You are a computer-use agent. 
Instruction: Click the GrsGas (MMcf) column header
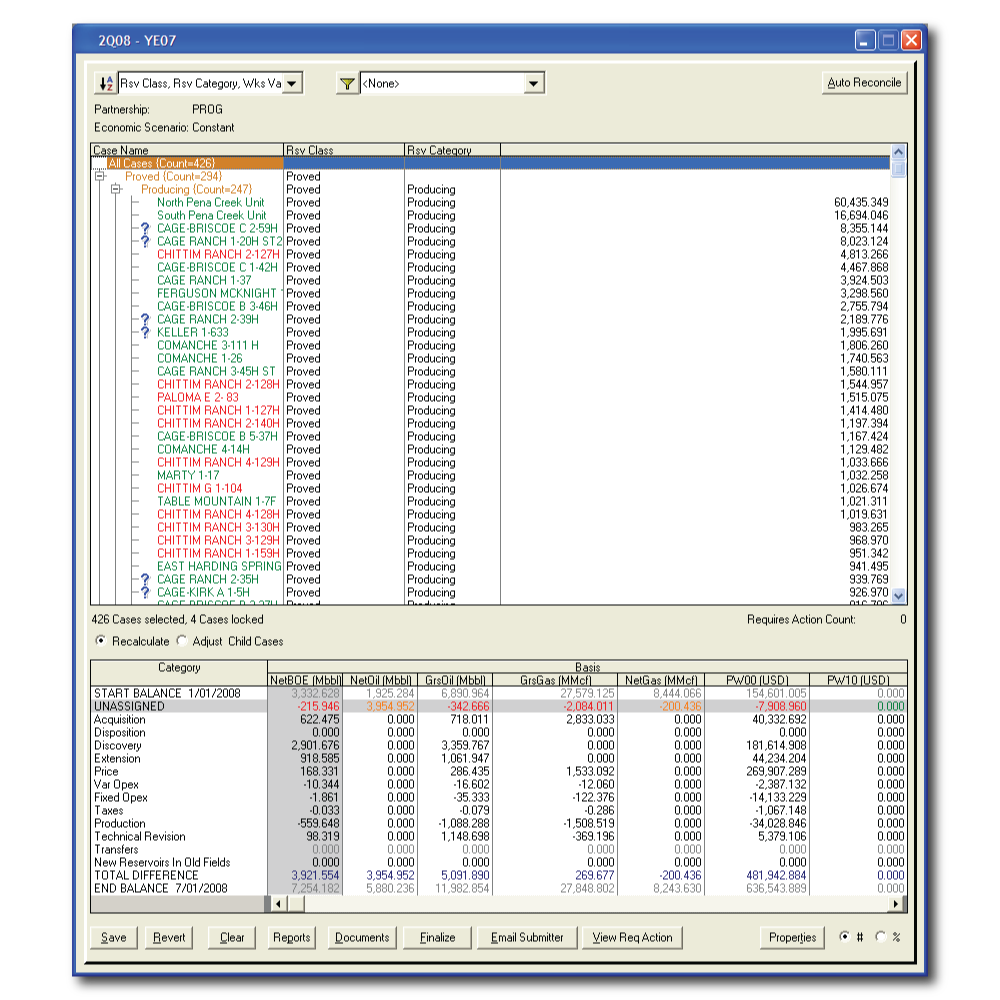point(555,680)
